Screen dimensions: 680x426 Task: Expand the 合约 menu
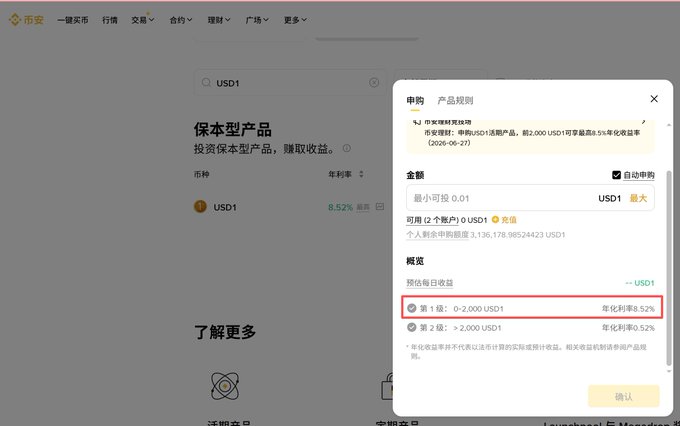pos(181,20)
